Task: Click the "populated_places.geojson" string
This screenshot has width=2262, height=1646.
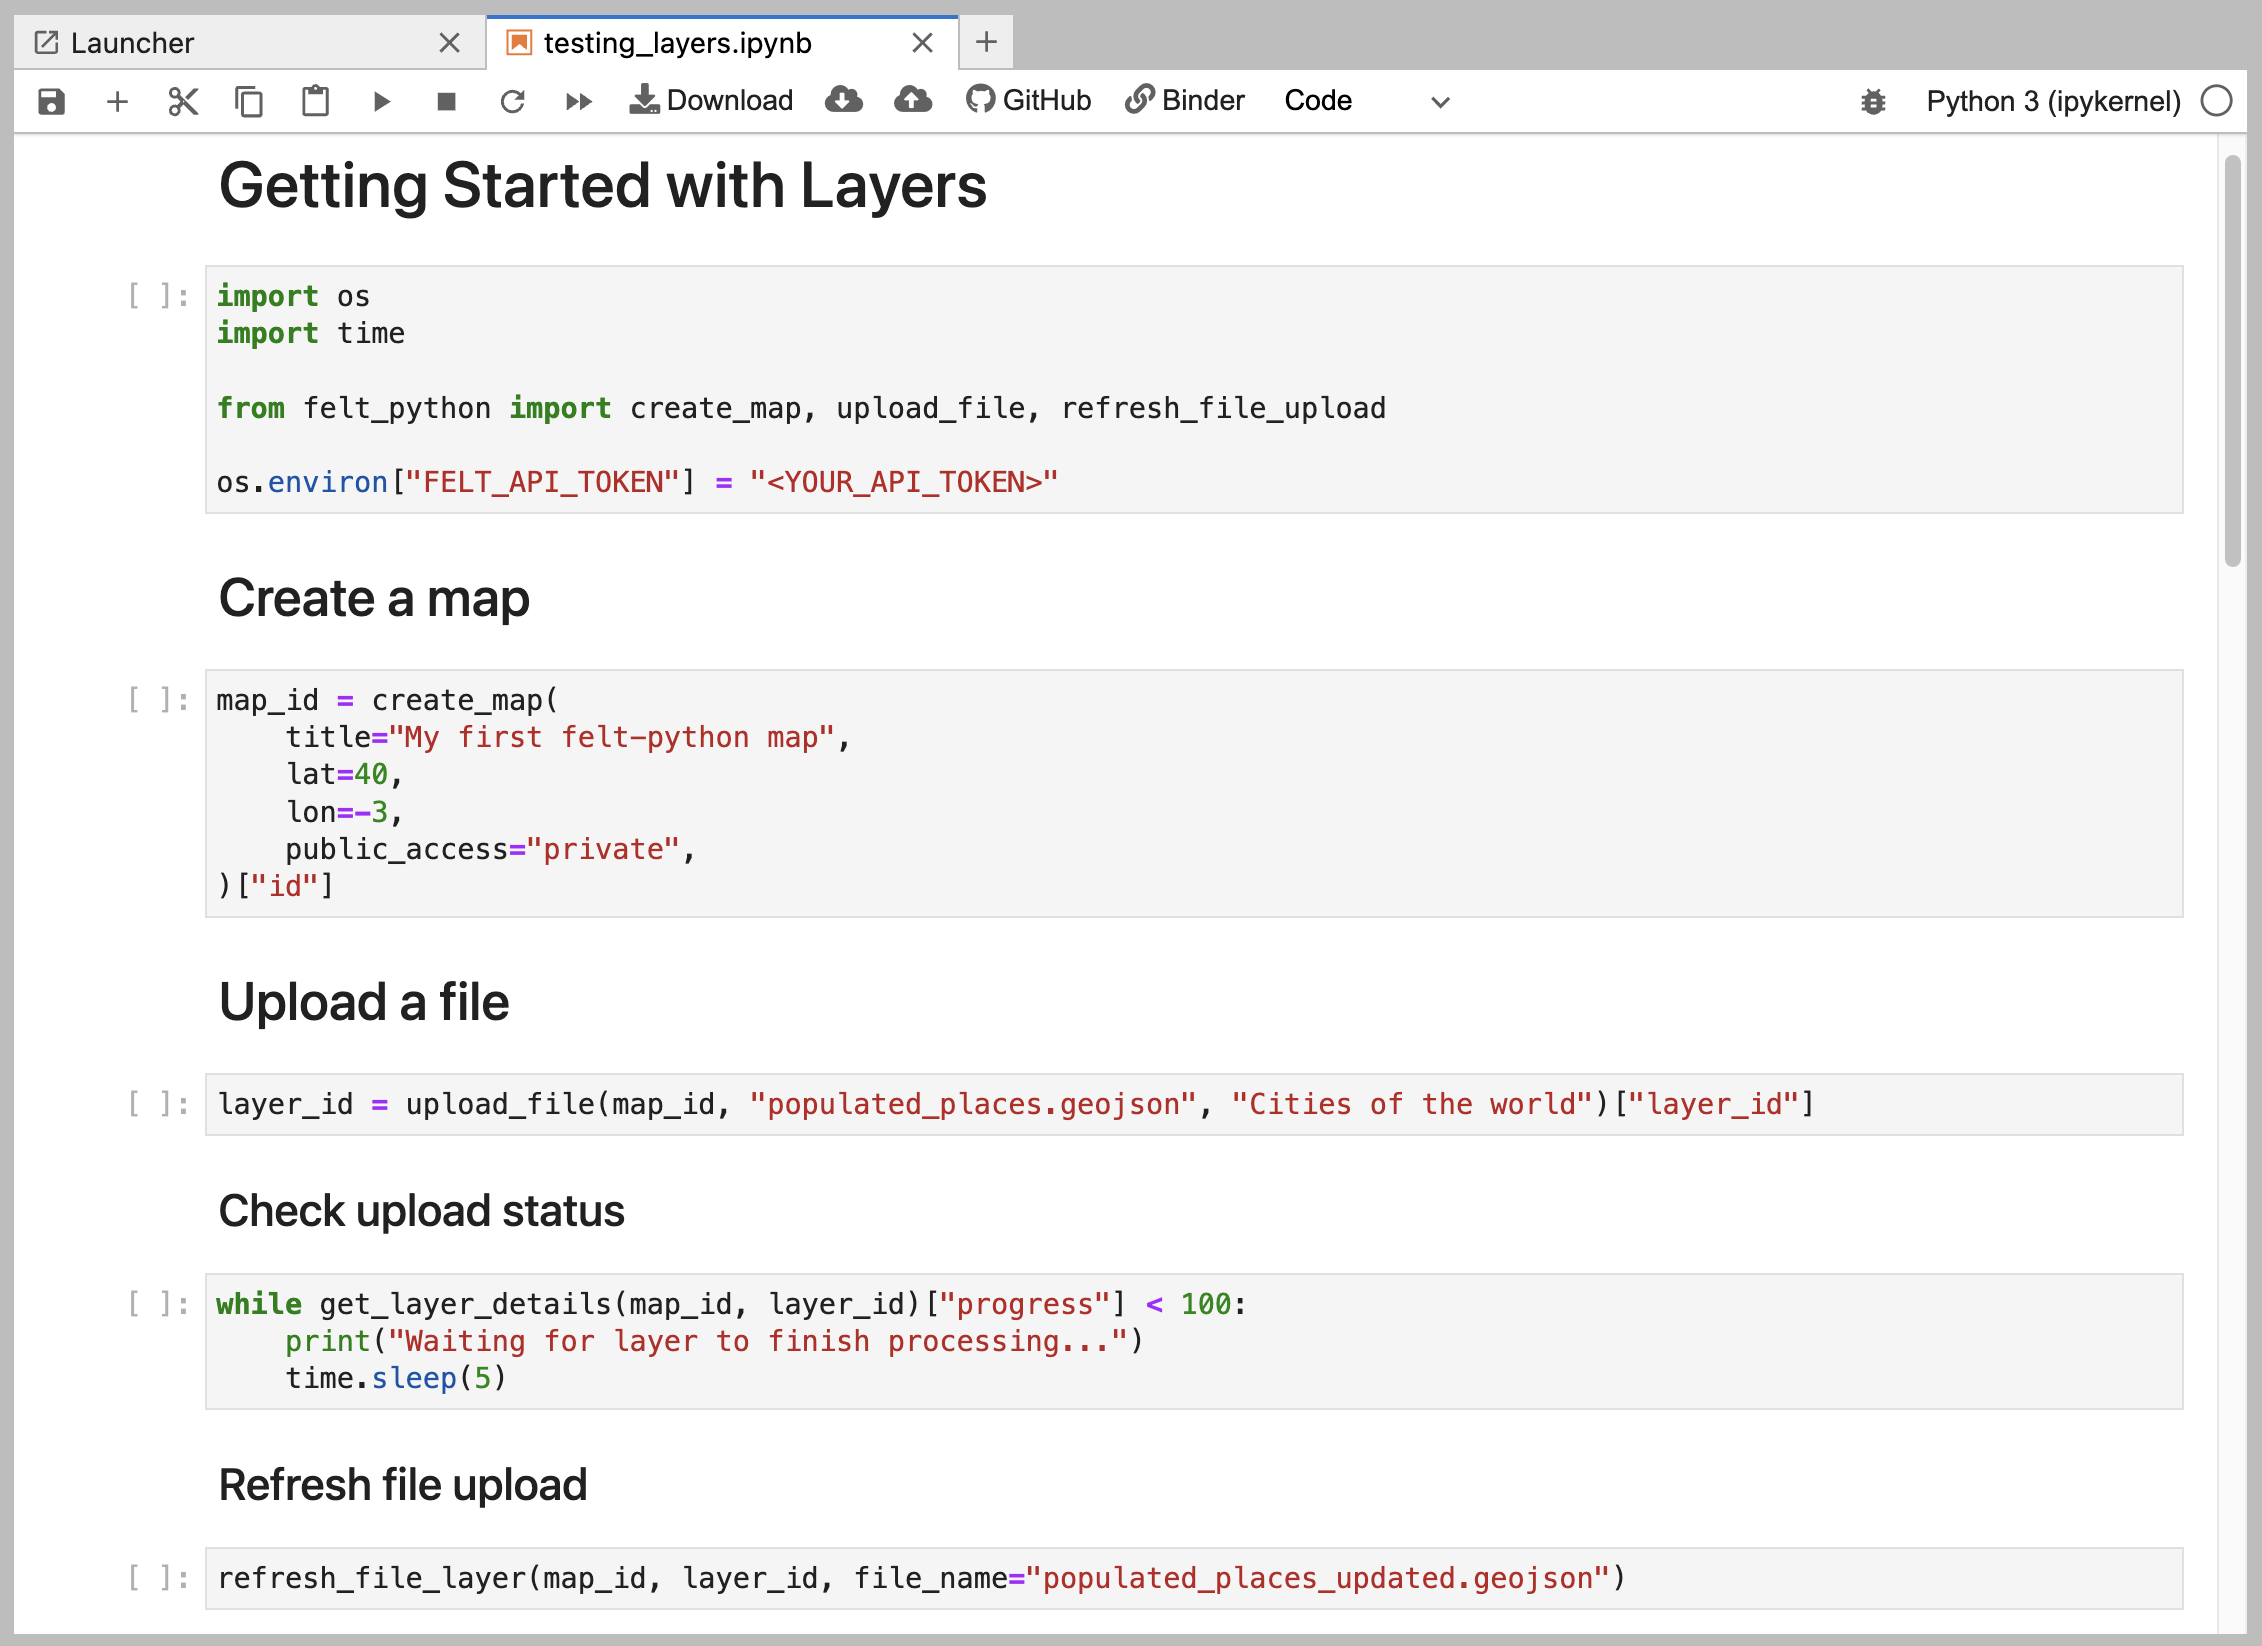Action: pyautogui.click(x=973, y=1104)
